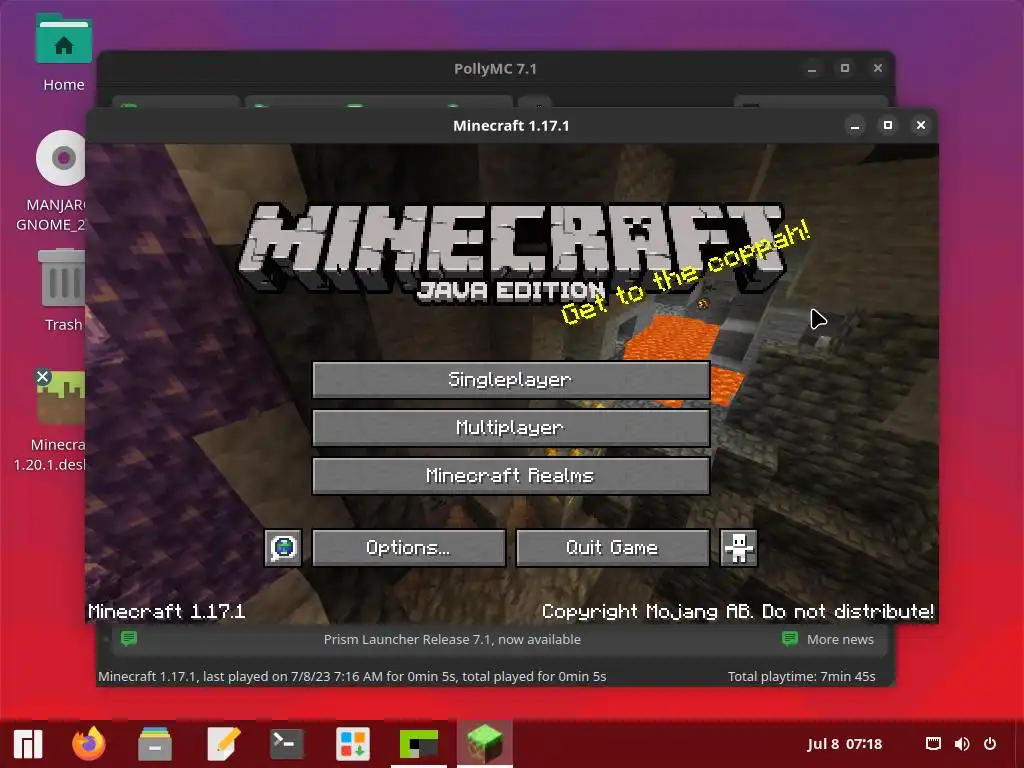Close the Minecraft 1.17.1 window

click(x=921, y=125)
